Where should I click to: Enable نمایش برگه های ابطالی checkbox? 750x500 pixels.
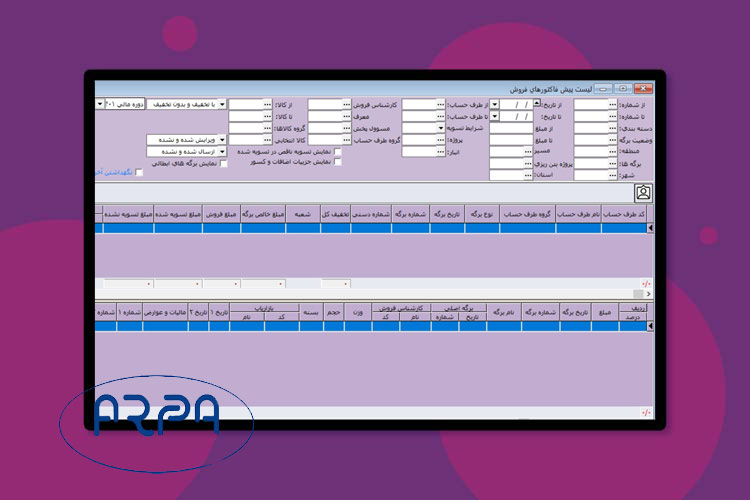click(224, 163)
